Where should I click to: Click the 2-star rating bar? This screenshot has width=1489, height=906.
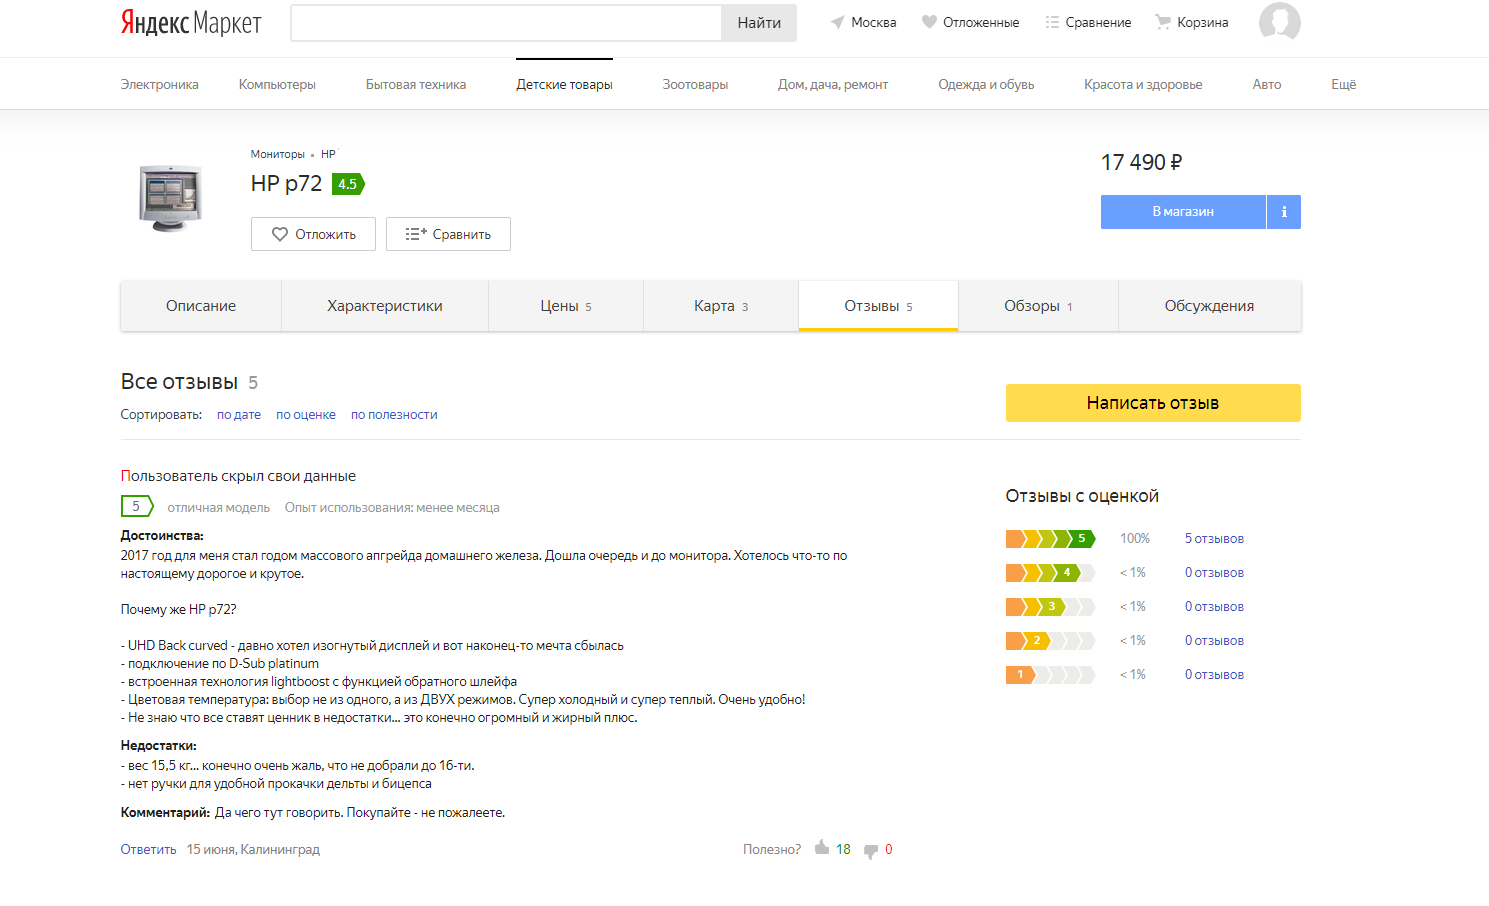tap(1051, 641)
